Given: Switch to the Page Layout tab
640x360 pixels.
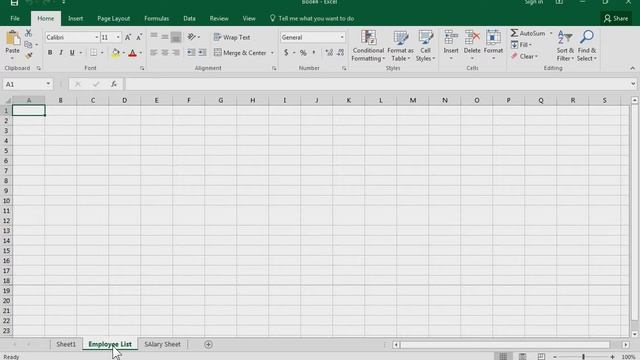Looking at the screenshot, I should [x=113, y=18].
